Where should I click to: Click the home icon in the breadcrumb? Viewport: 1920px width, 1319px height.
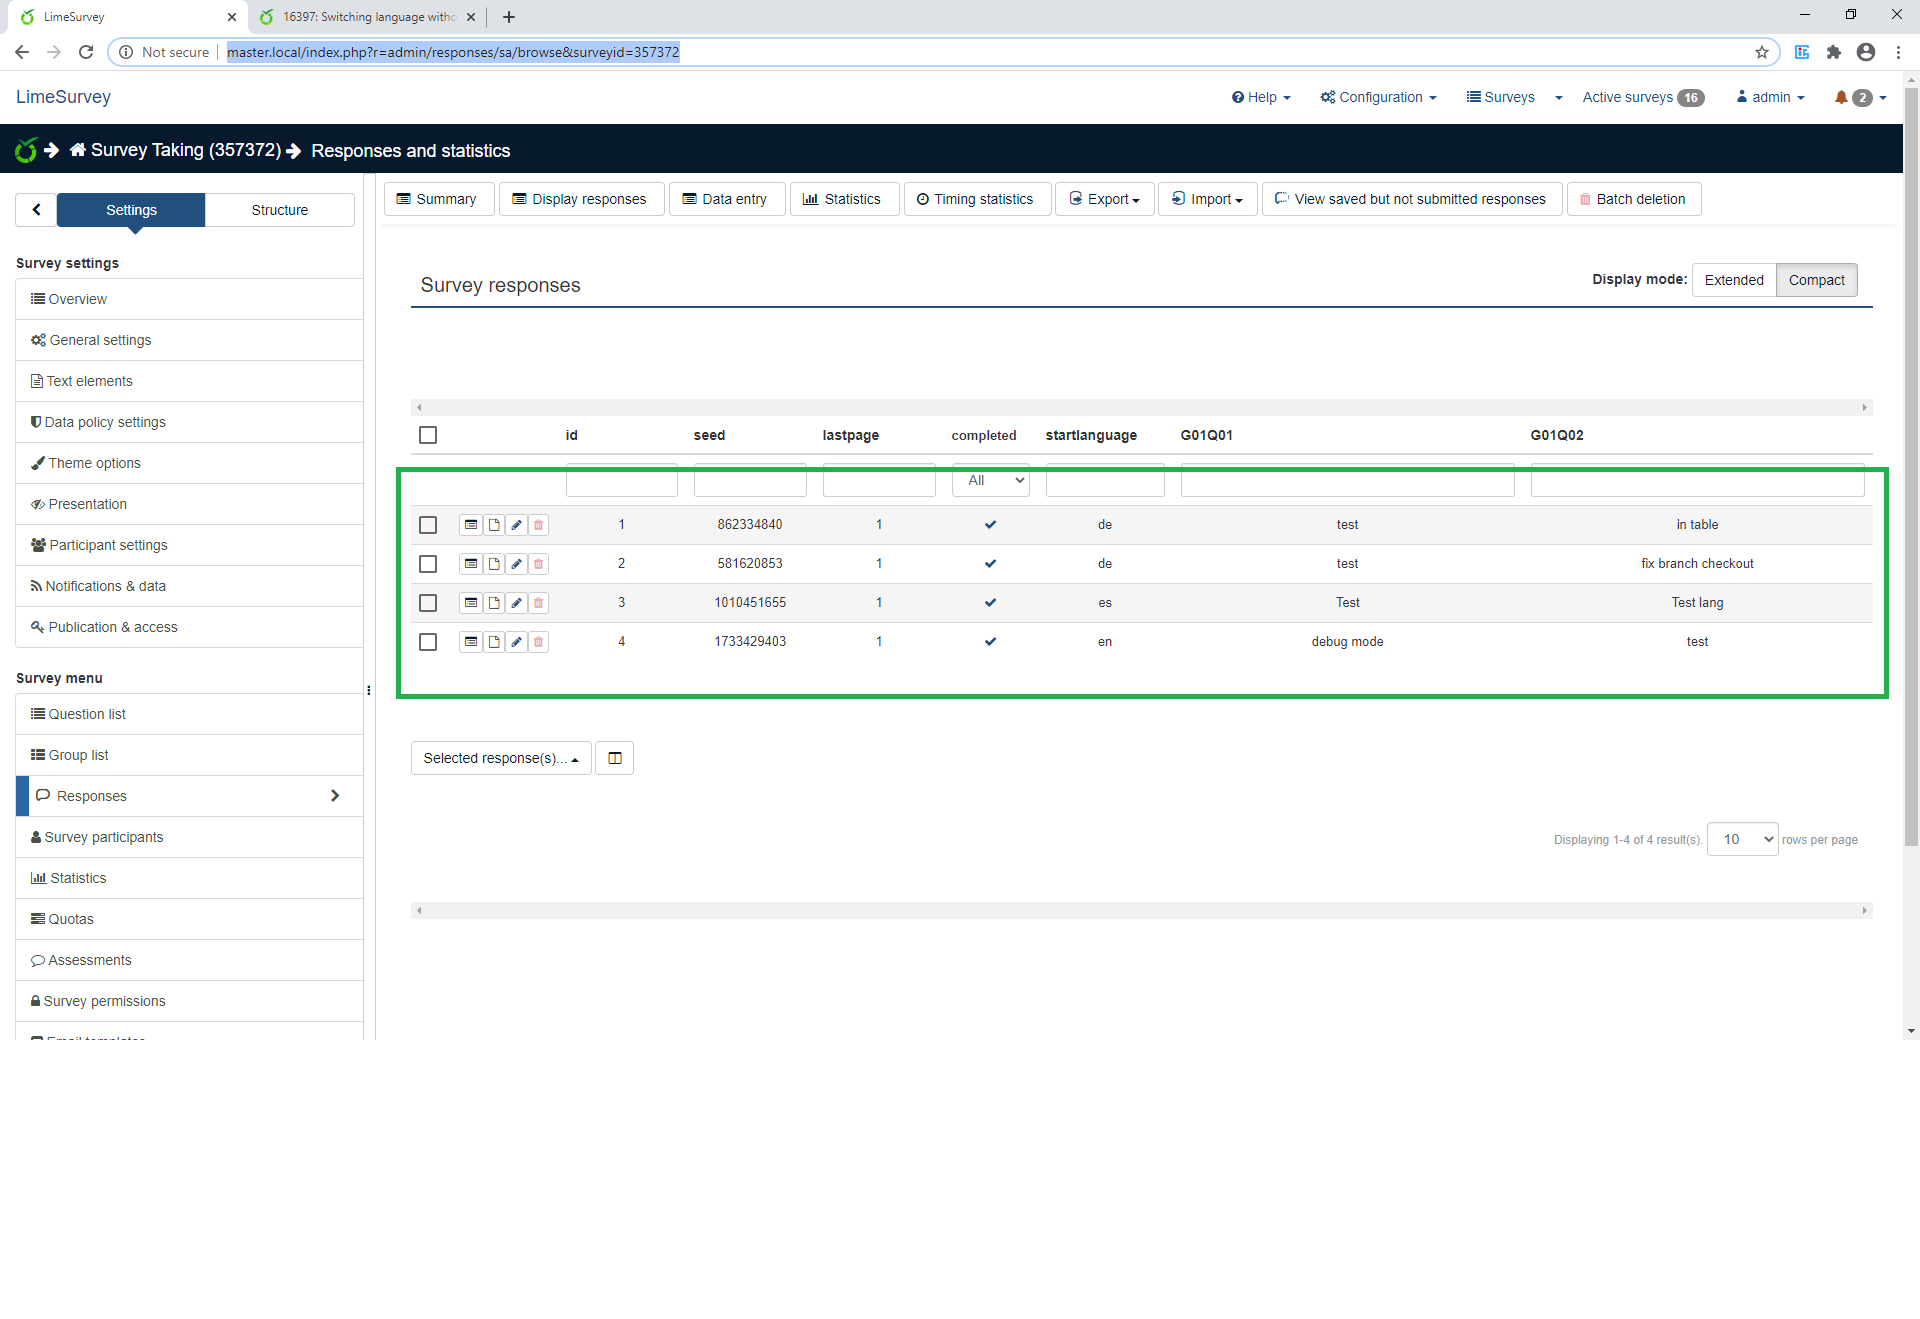78,150
